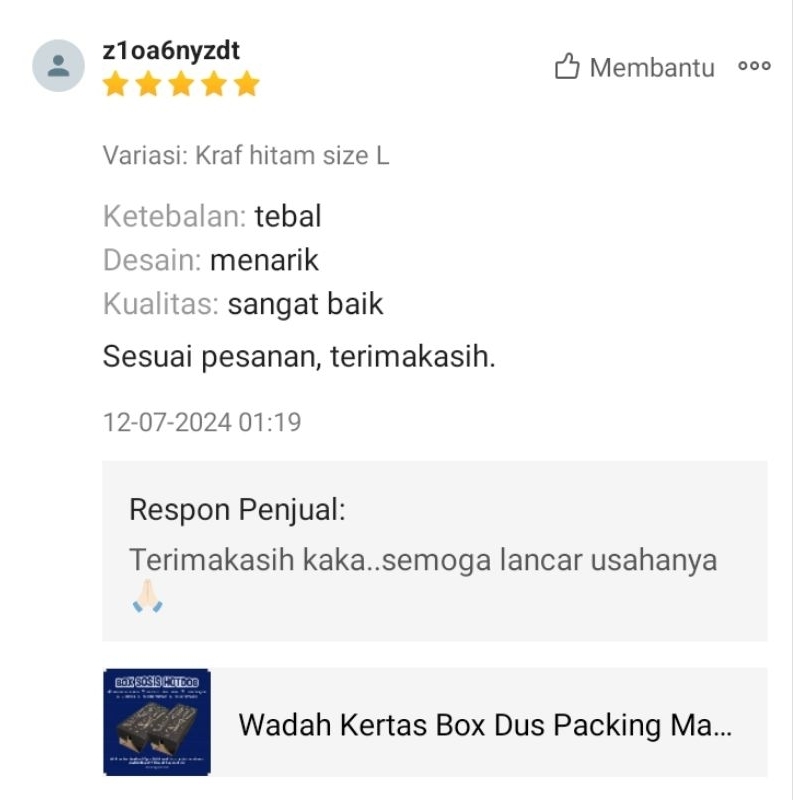Screen dimensions: 800x800
Task: Open the three-dot more options menu
Action: pyautogui.click(x=755, y=66)
